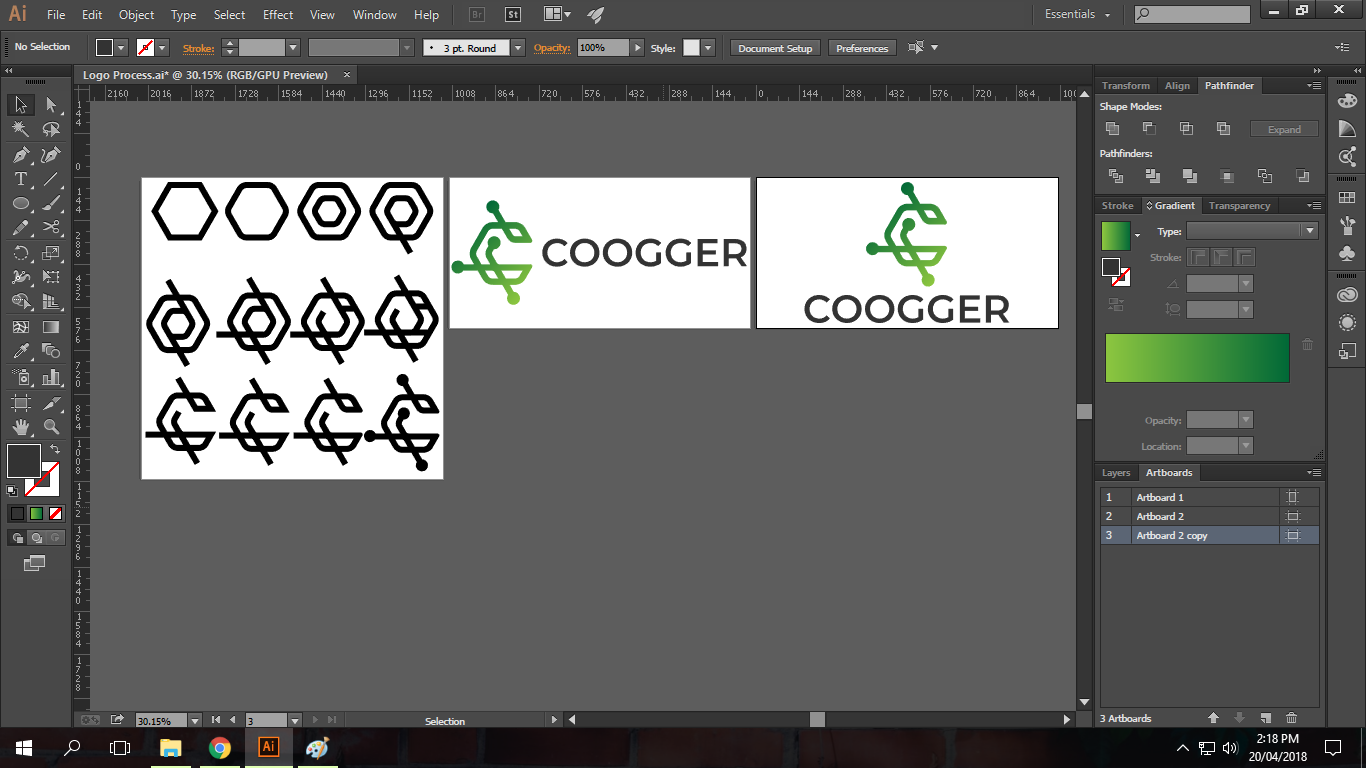Open the Effect menu
The height and width of the screenshot is (768, 1366).
coord(278,15)
